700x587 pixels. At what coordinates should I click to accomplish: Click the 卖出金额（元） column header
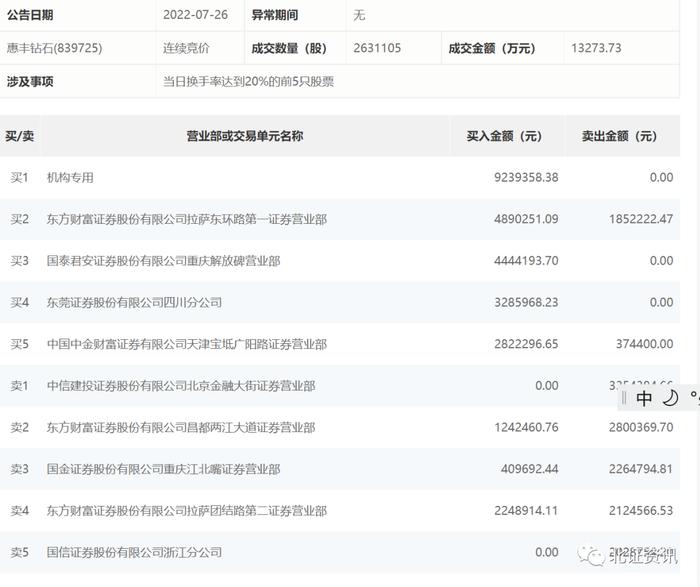pos(619,136)
